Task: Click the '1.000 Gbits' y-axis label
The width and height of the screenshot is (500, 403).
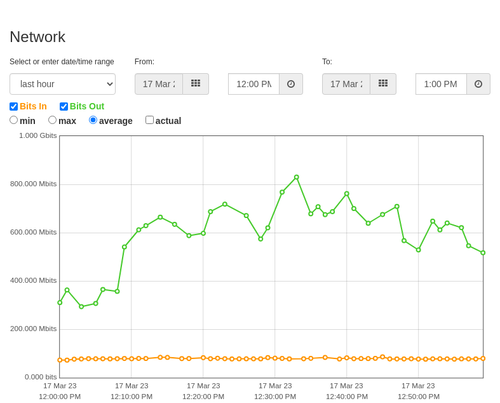Action: point(38,135)
